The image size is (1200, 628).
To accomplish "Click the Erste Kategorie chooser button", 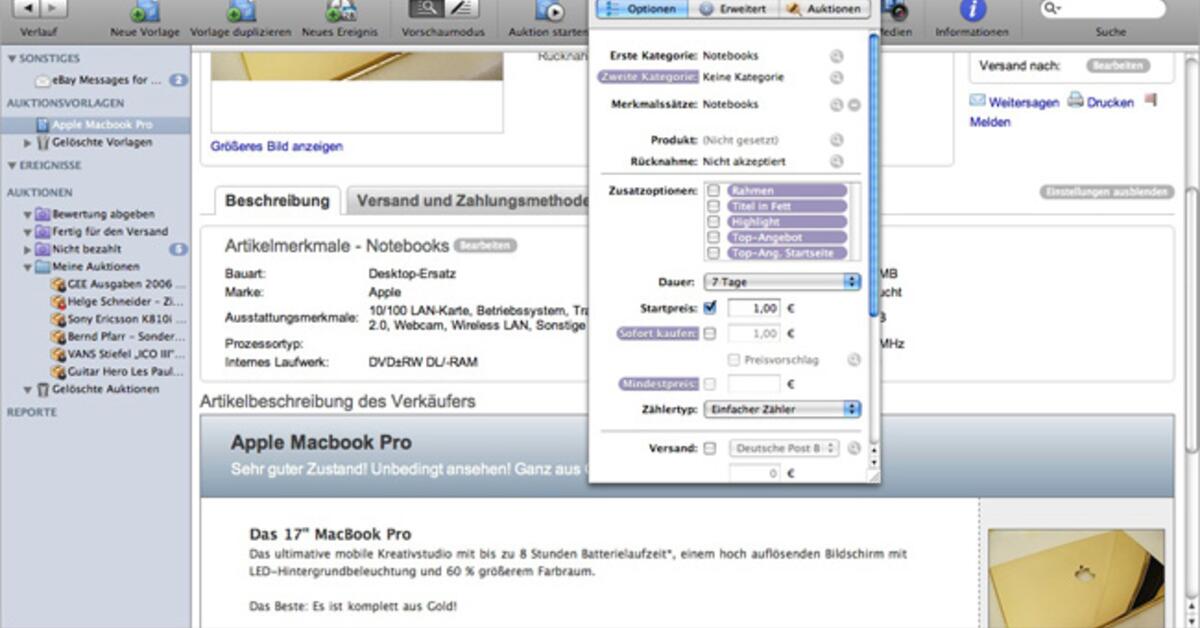I will click(x=836, y=57).
